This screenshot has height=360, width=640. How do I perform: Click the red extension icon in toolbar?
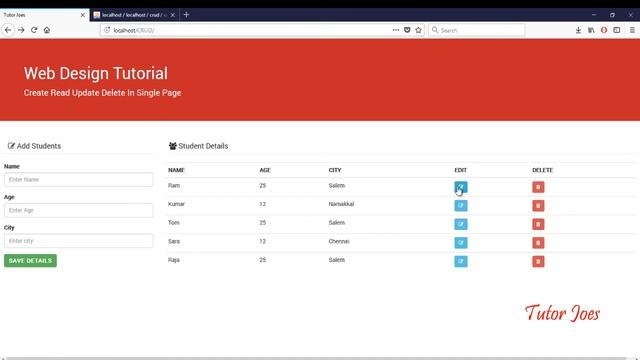tap(604, 30)
